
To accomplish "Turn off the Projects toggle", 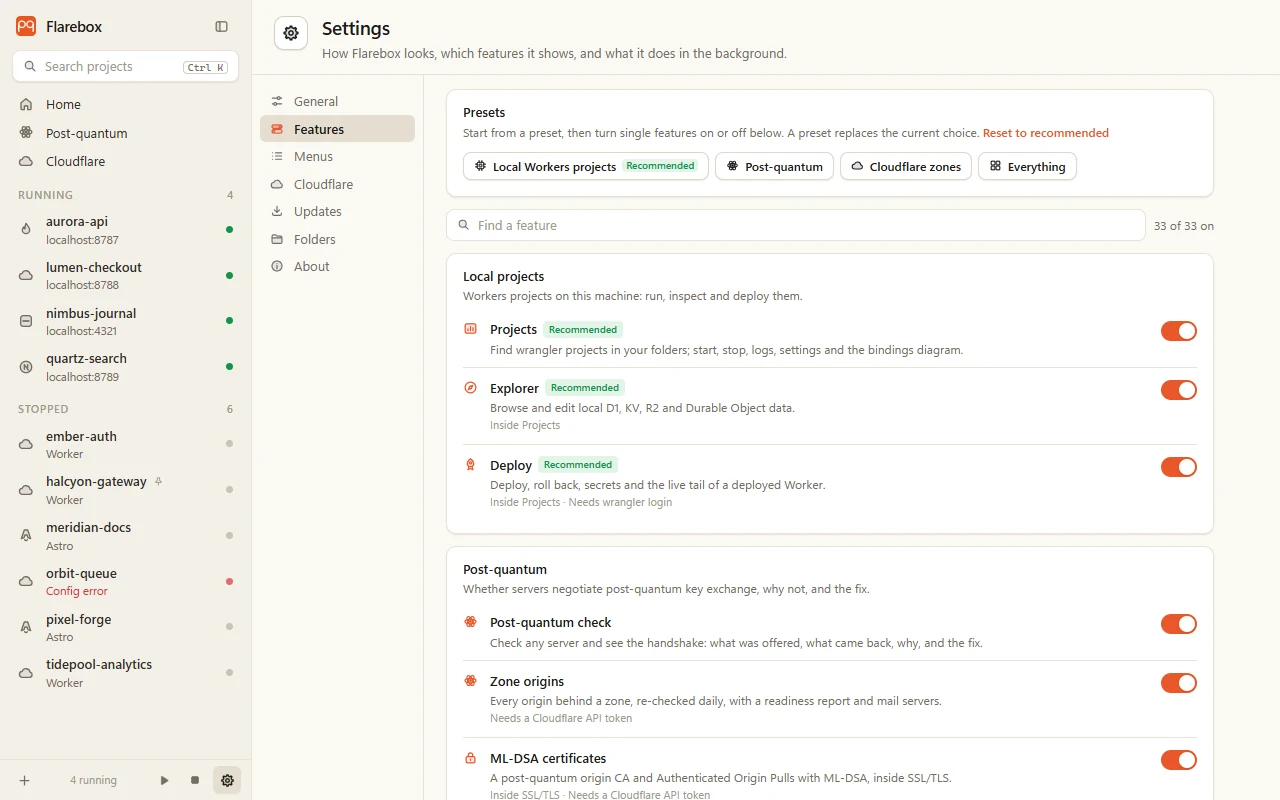I will point(1179,331).
